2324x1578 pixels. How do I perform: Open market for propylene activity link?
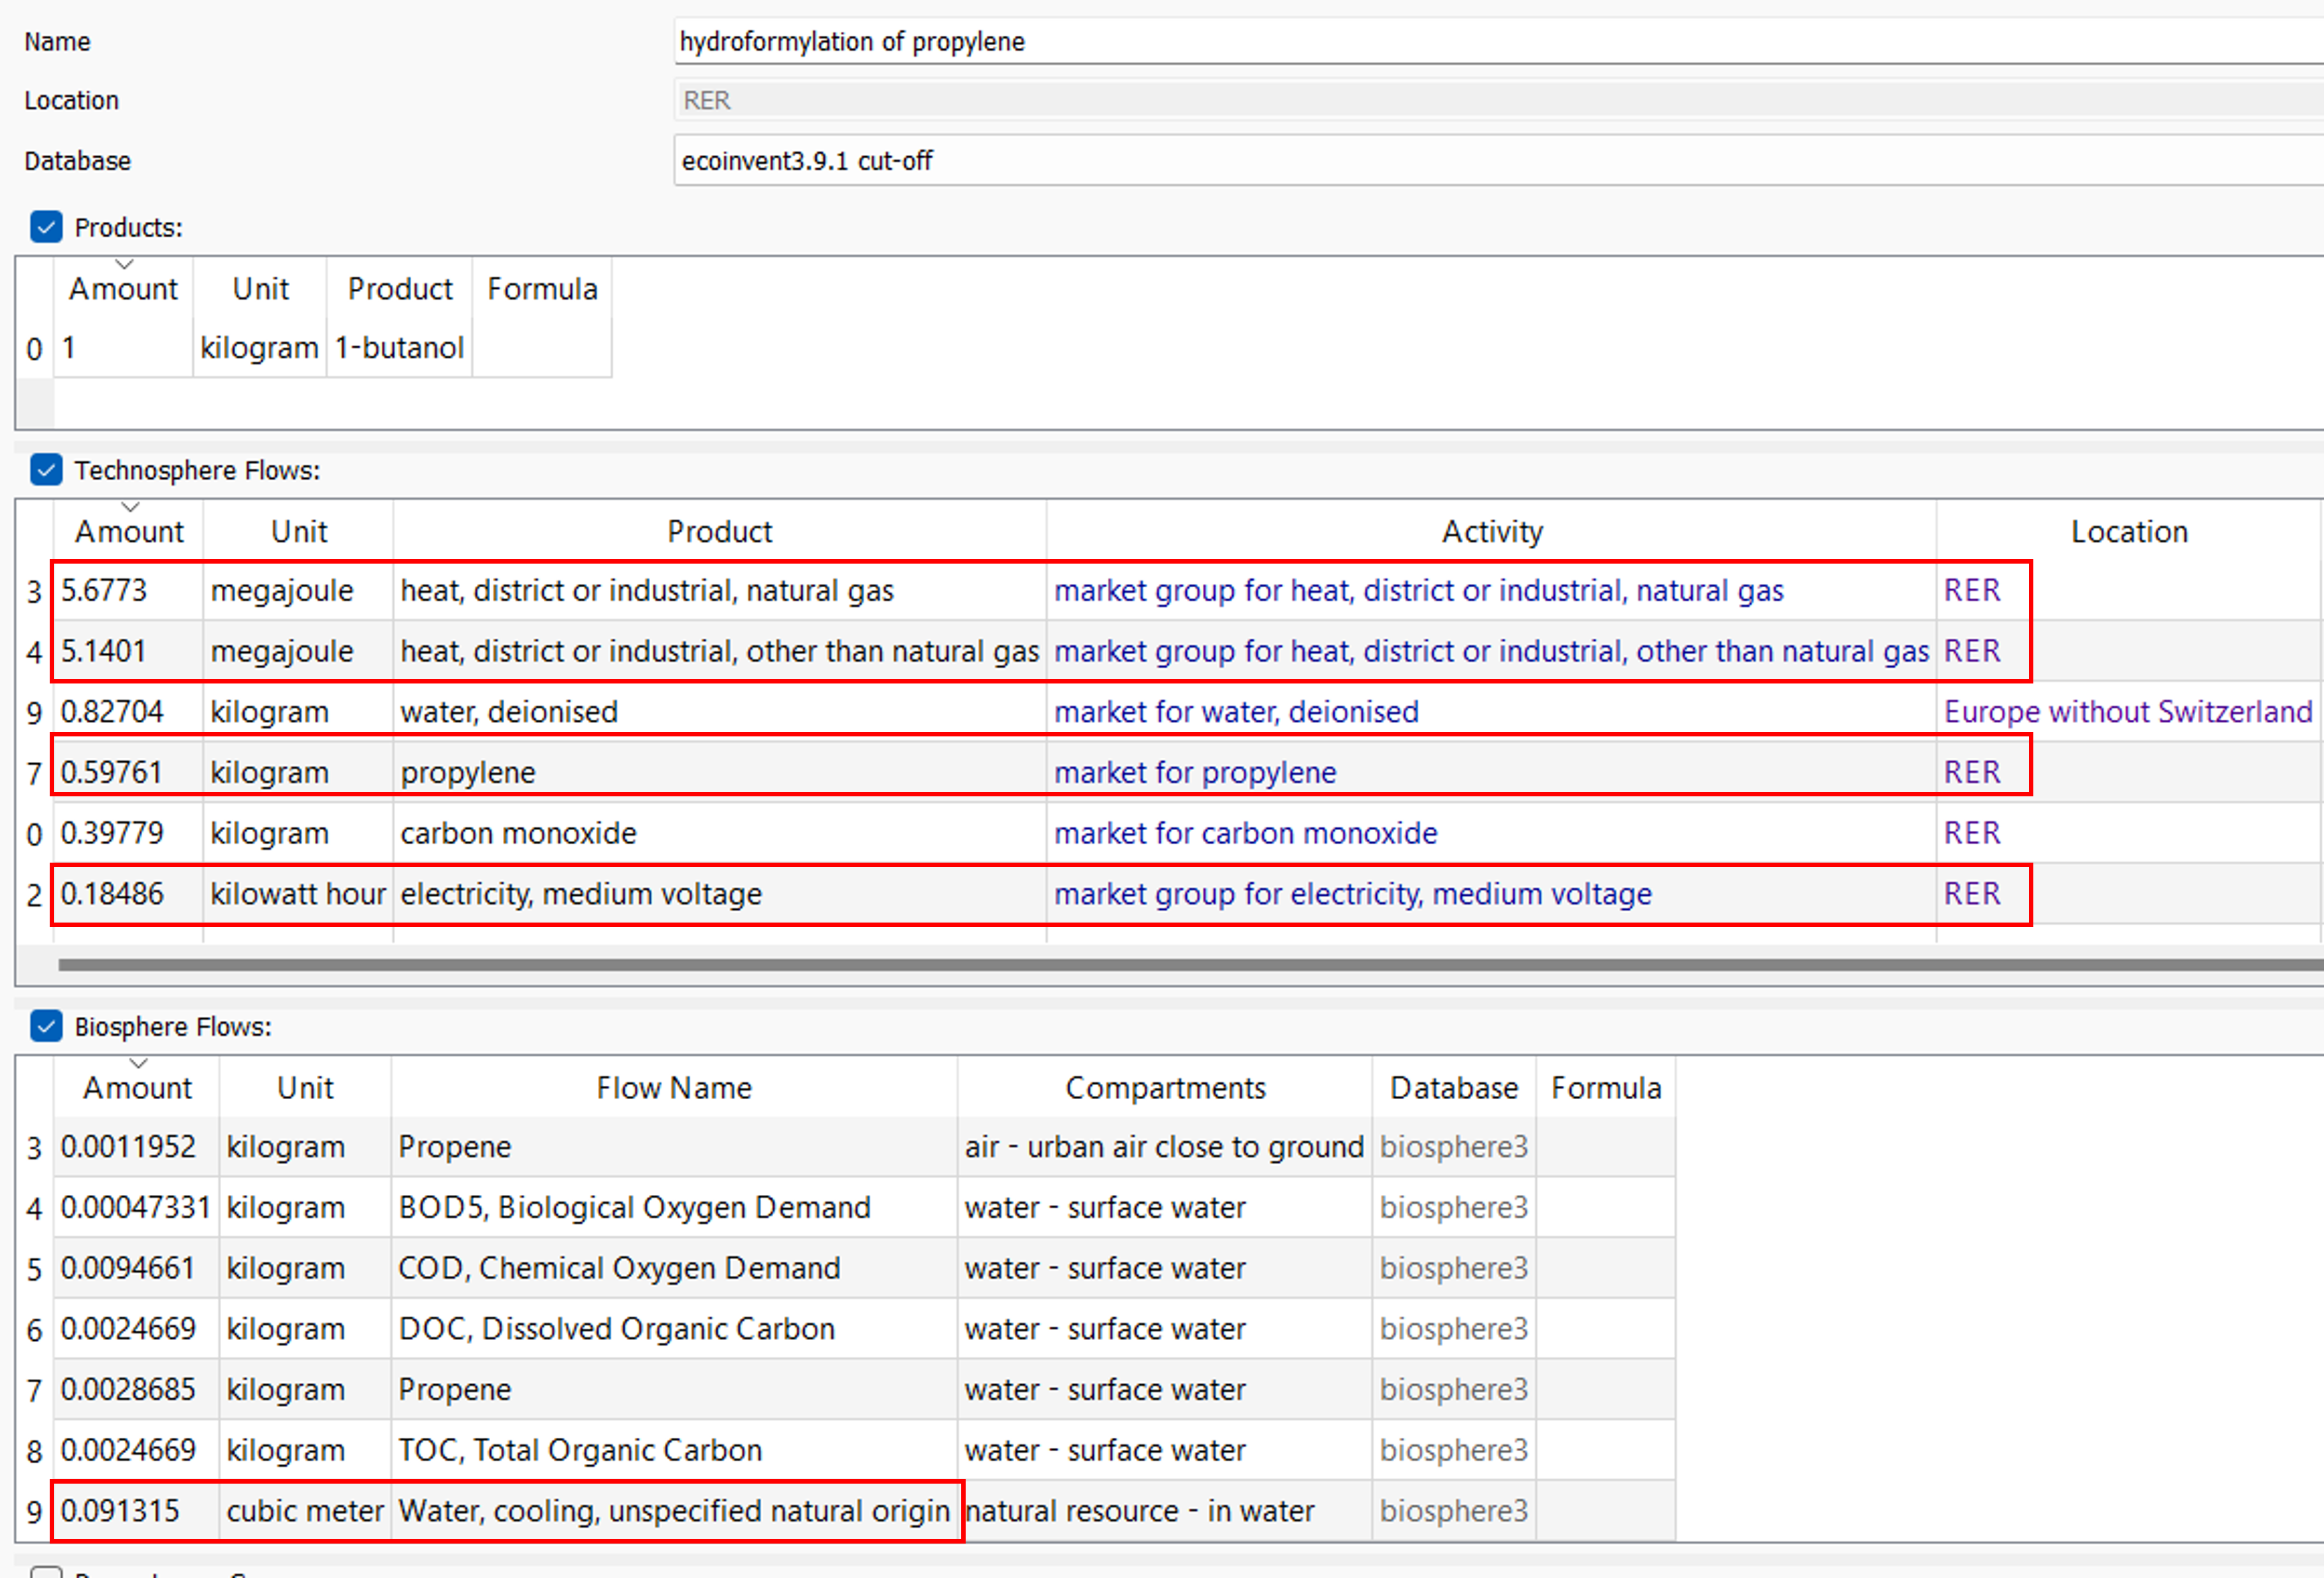point(1195,772)
